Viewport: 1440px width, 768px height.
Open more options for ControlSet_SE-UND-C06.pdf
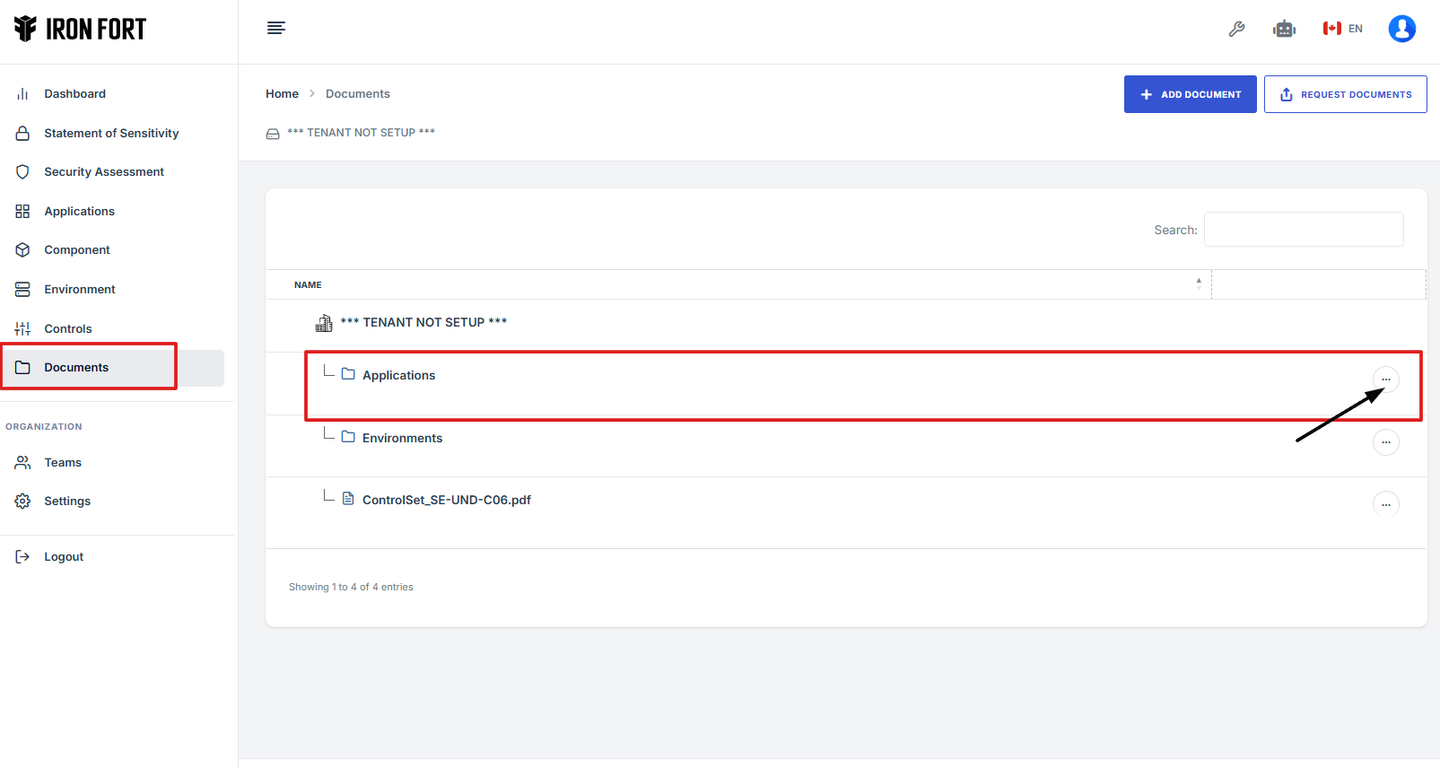coord(1385,505)
